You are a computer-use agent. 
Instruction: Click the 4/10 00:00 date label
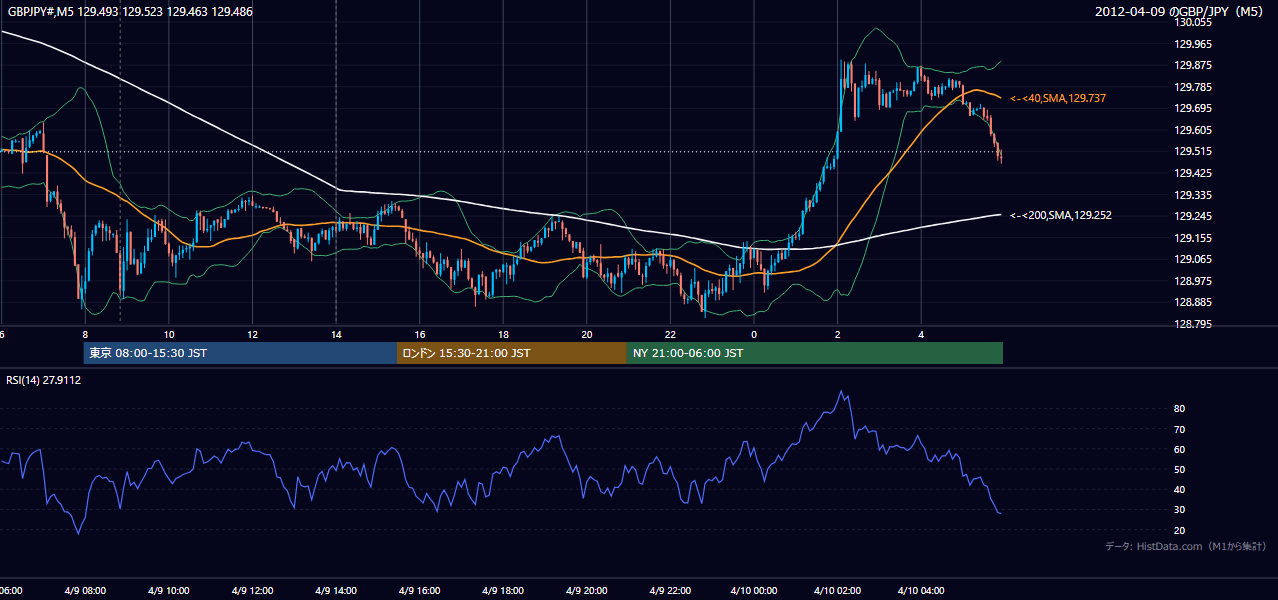coord(754,590)
